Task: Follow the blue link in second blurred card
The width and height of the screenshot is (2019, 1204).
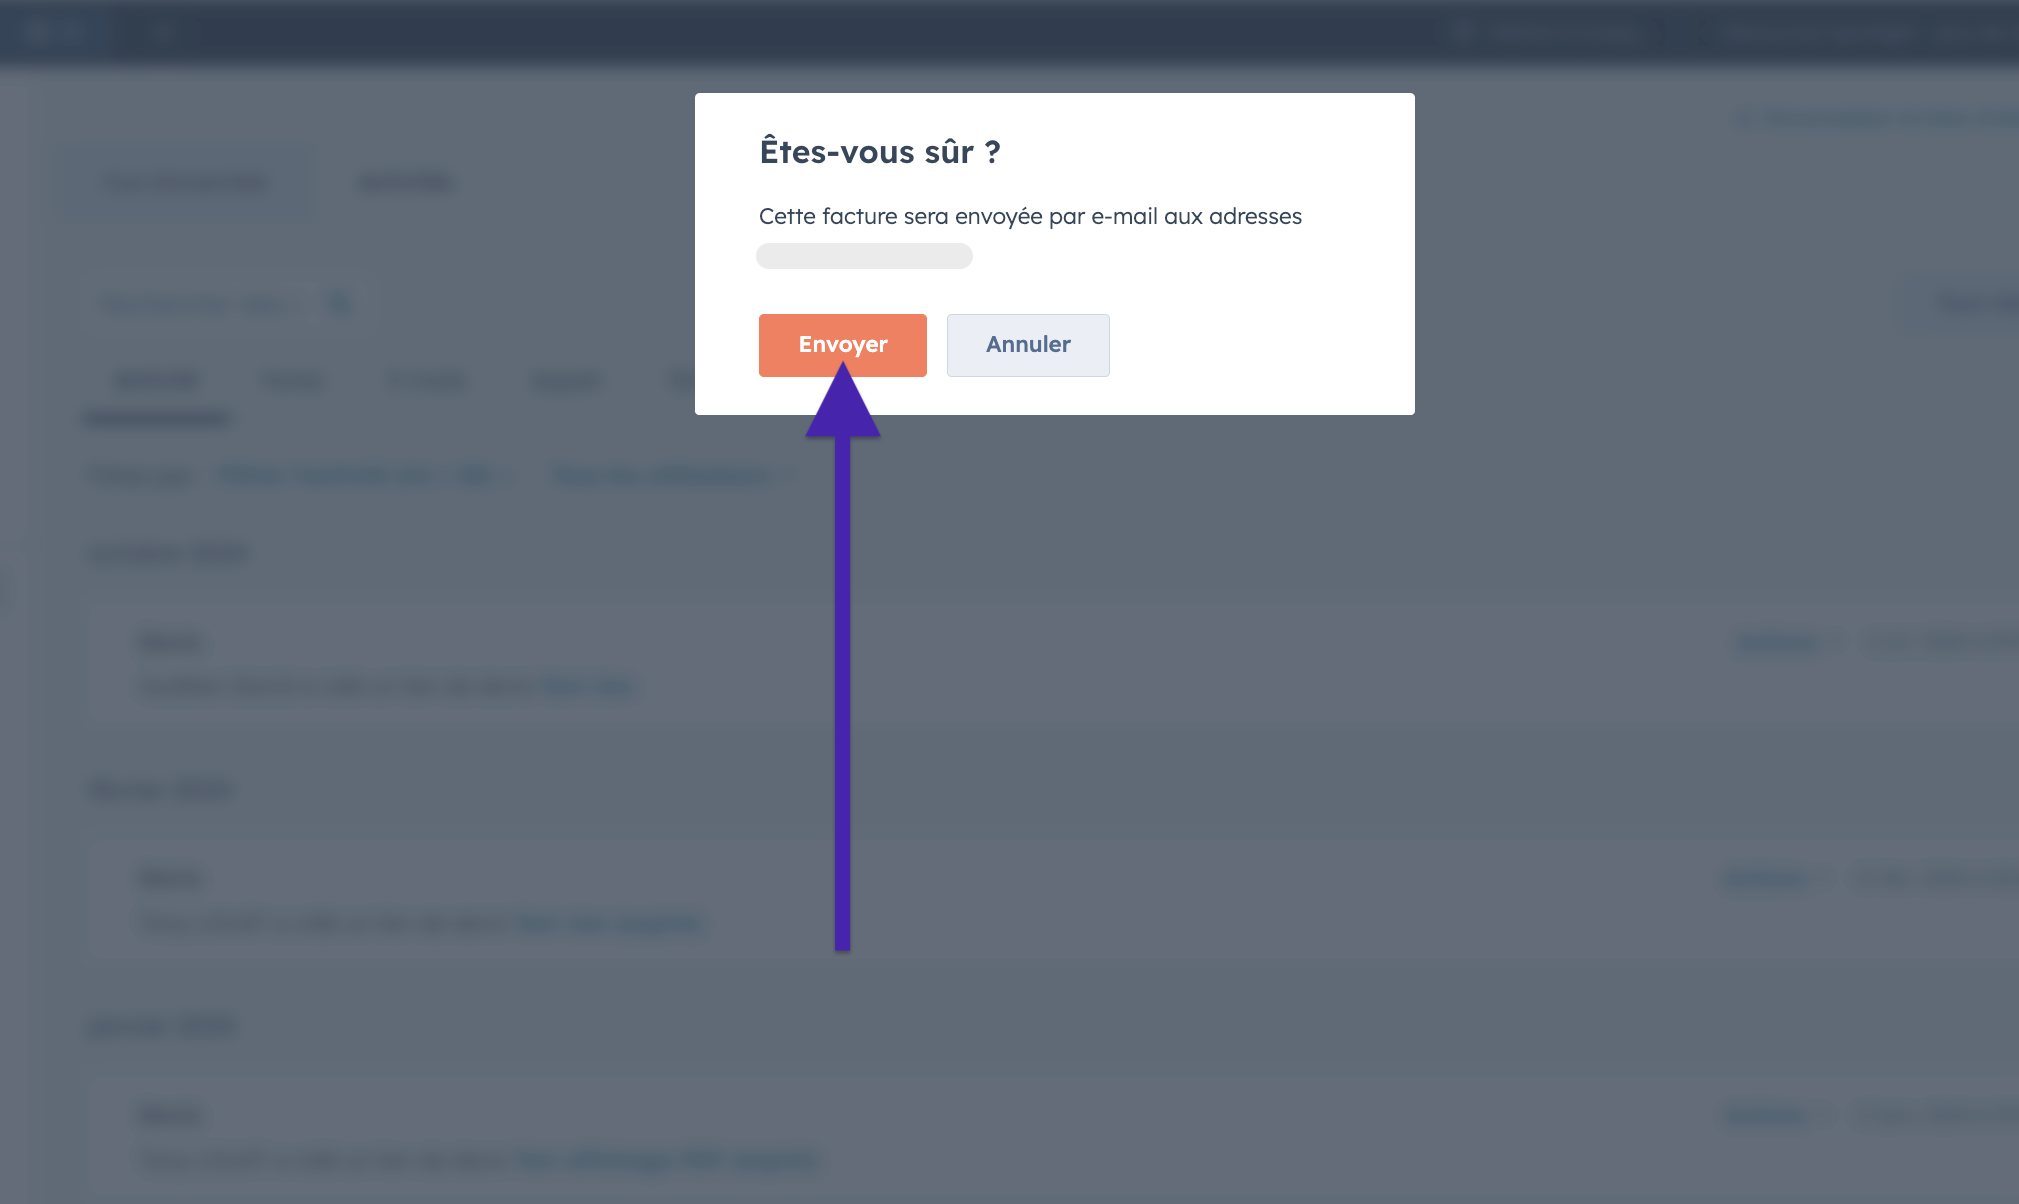Action: 609,922
